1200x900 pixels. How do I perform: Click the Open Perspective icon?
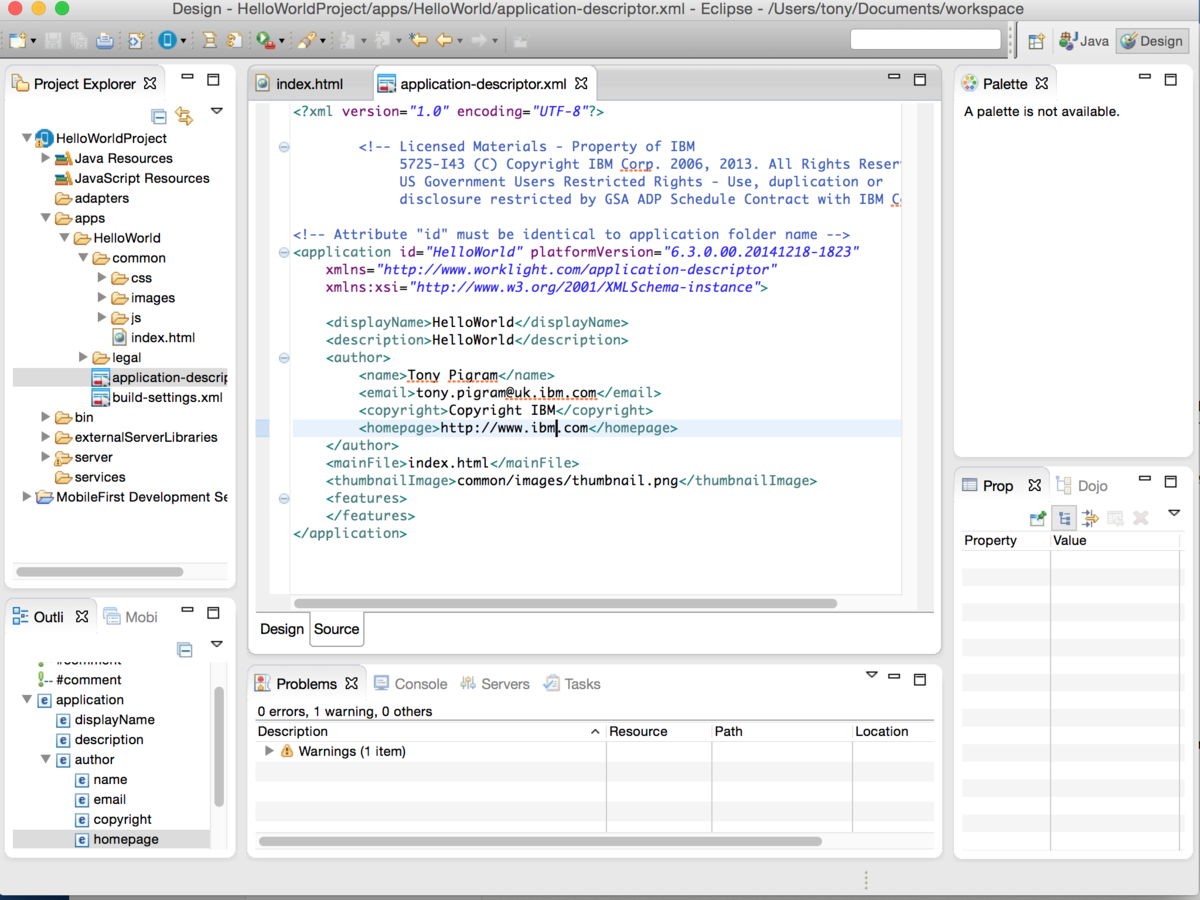click(x=1036, y=41)
